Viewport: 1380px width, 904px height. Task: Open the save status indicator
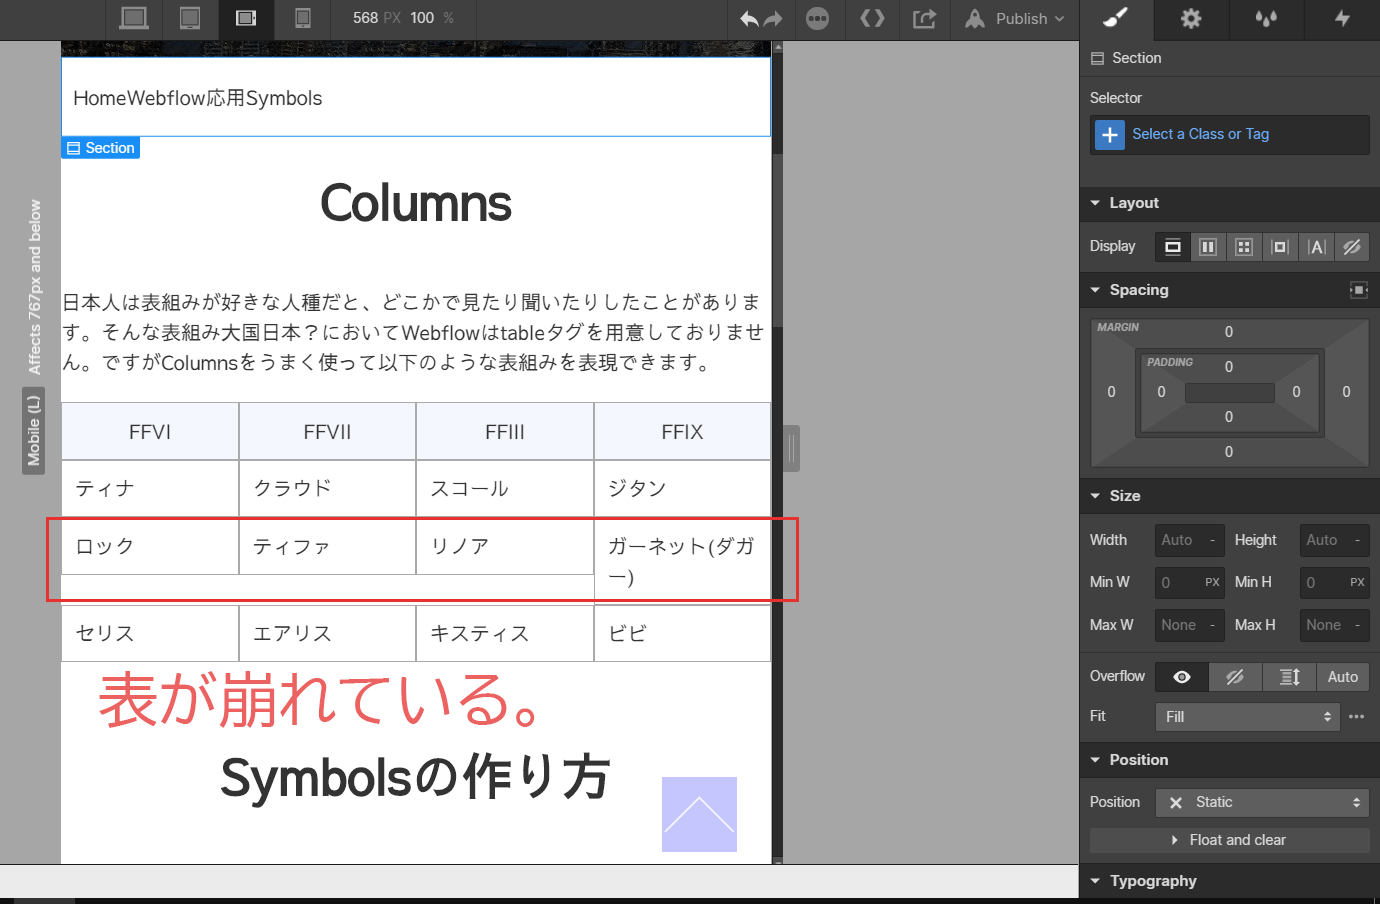[x=818, y=19]
